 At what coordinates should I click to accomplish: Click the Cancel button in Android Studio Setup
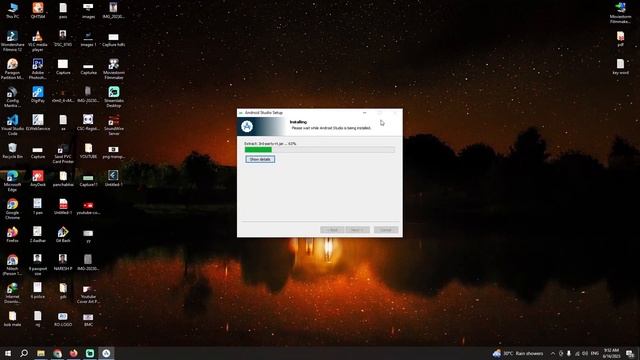(386, 230)
